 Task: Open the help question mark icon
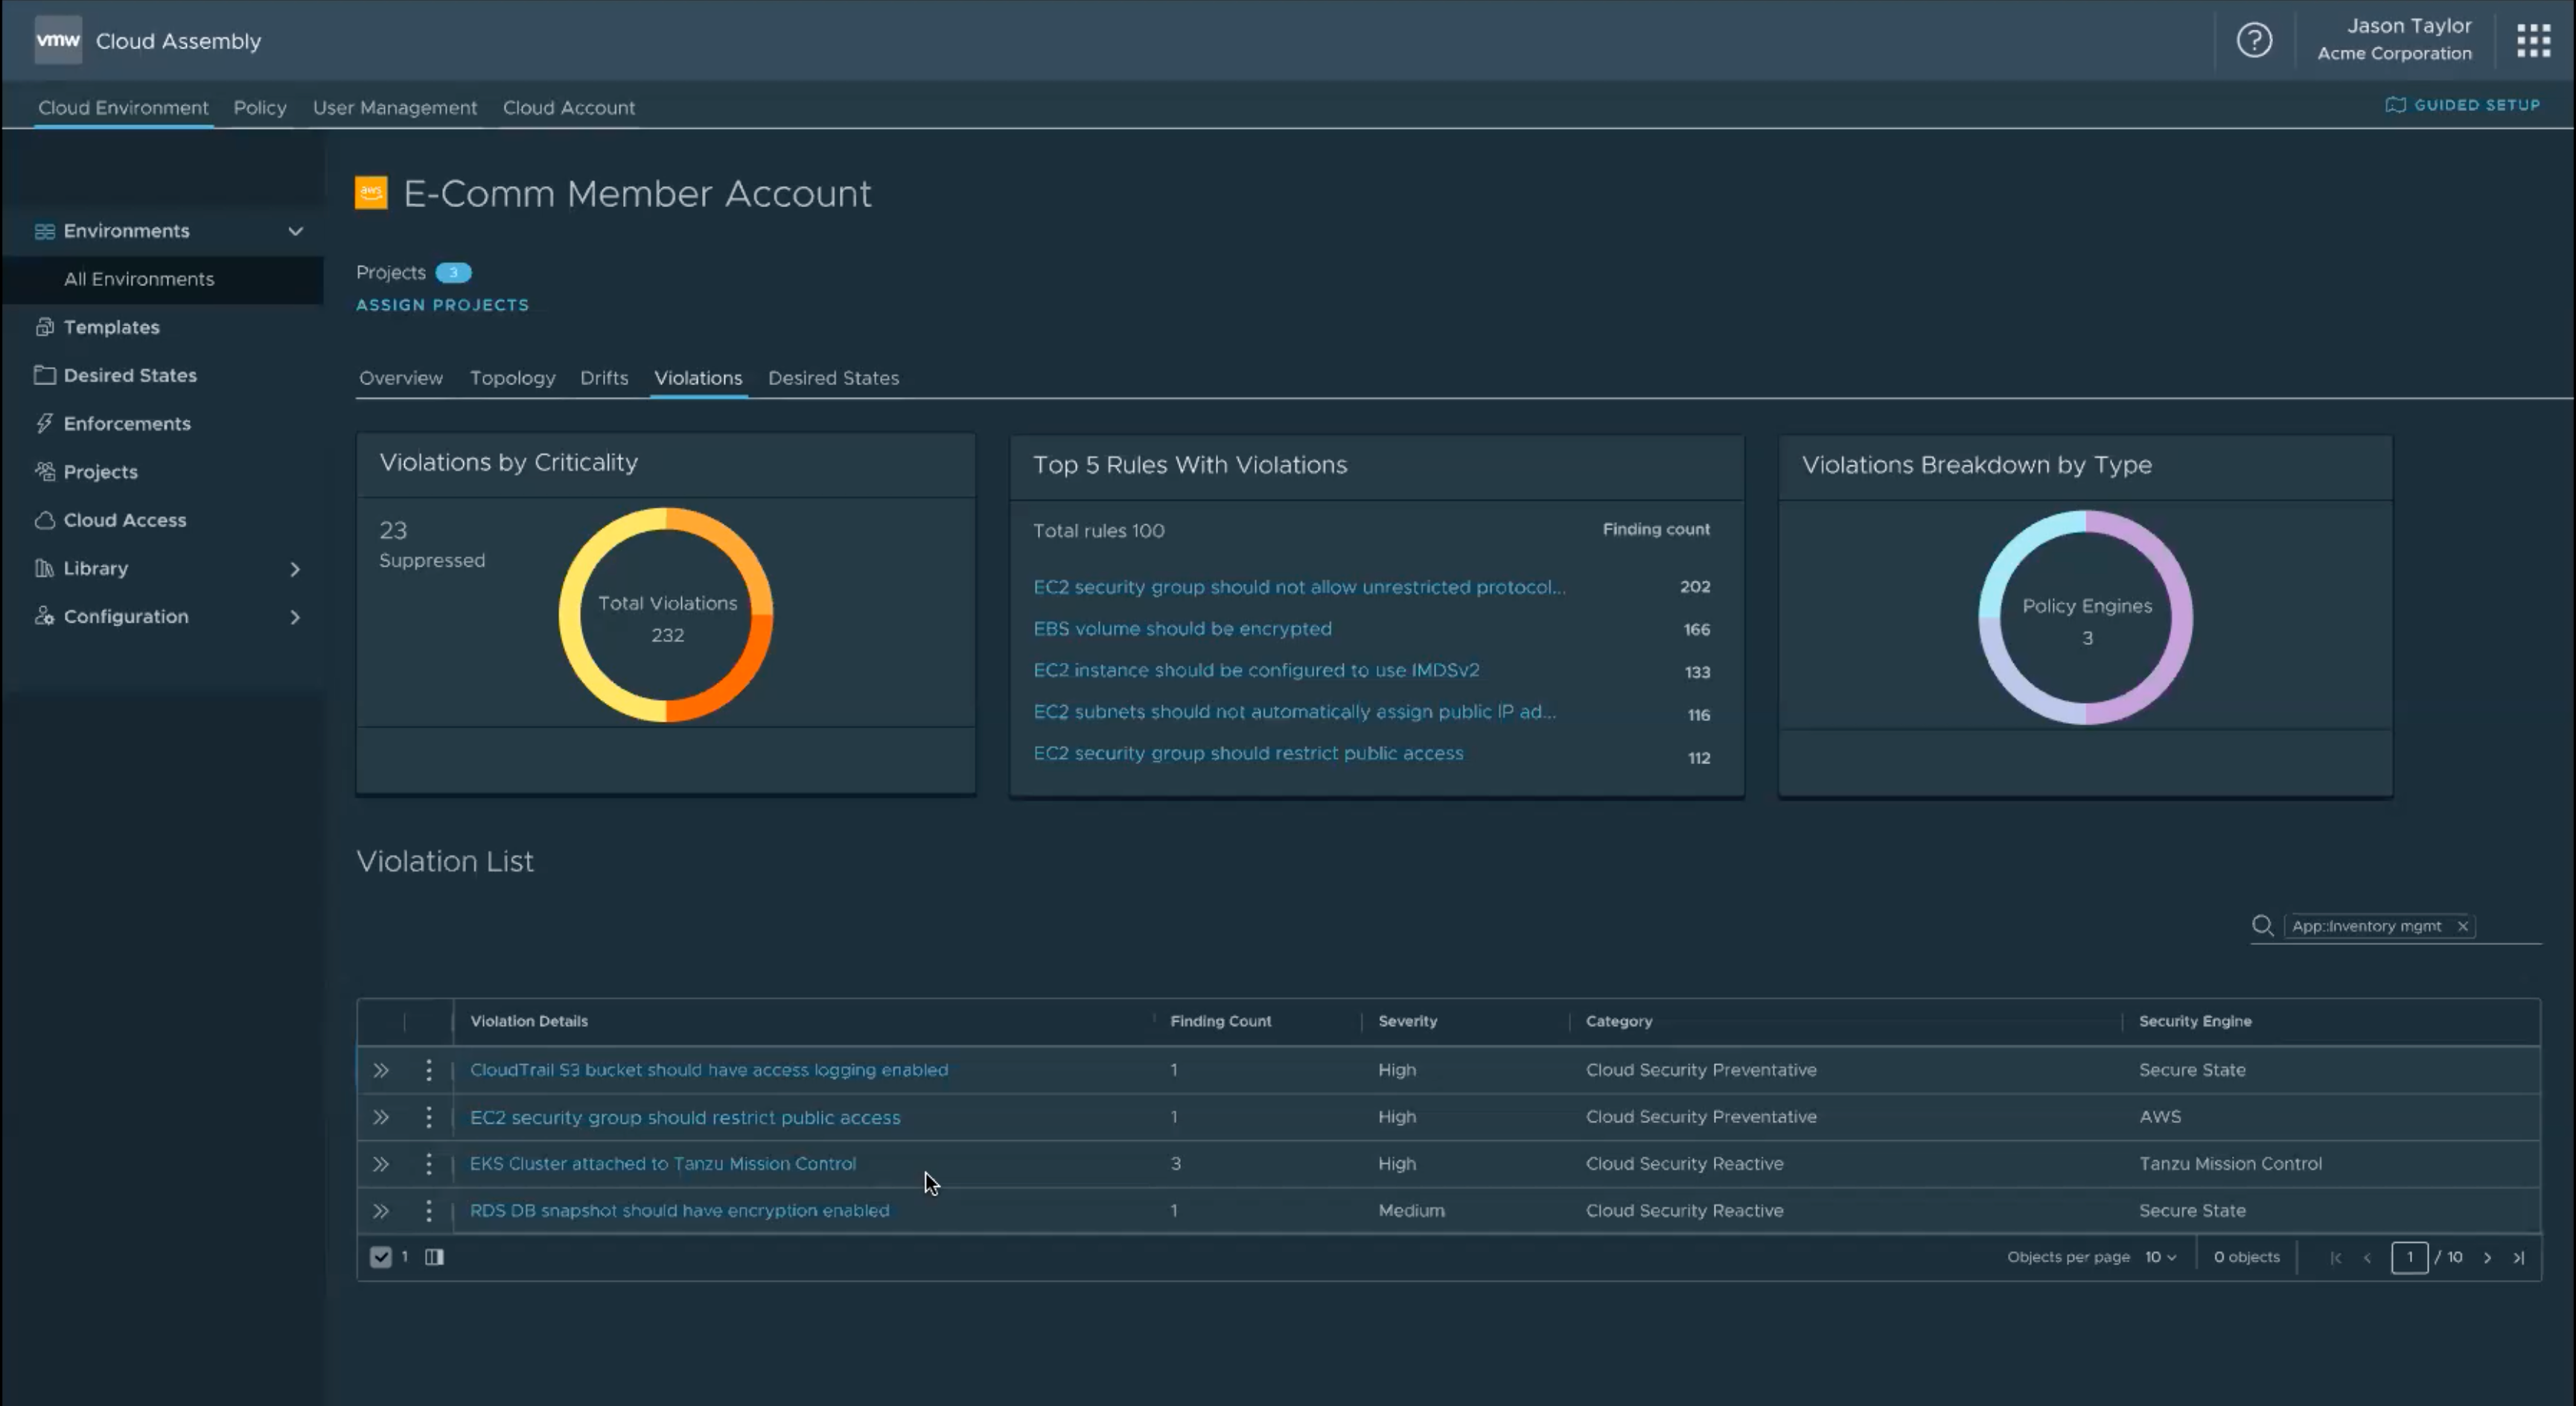point(2254,40)
